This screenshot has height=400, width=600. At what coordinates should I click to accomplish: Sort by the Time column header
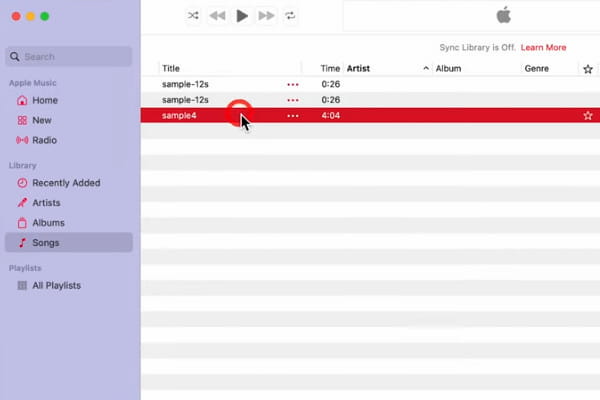coord(330,69)
